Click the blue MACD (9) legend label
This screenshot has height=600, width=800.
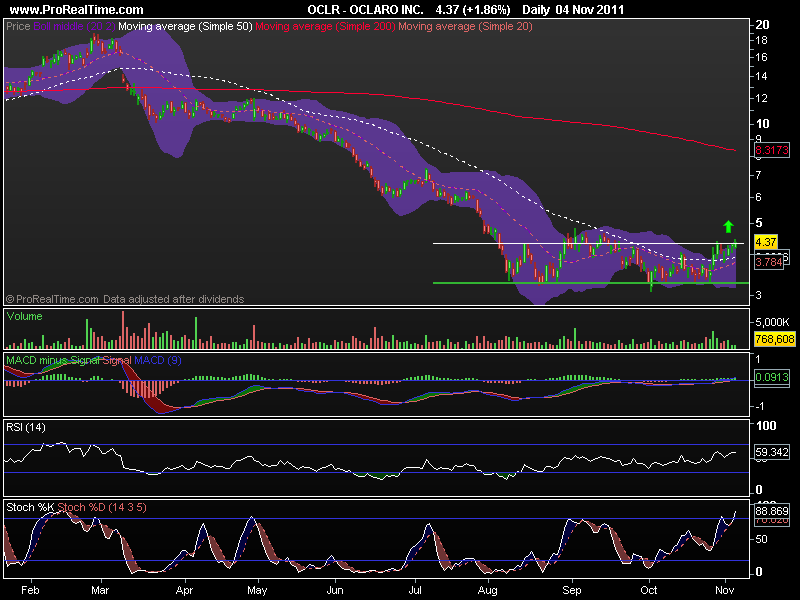[x=158, y=360]
